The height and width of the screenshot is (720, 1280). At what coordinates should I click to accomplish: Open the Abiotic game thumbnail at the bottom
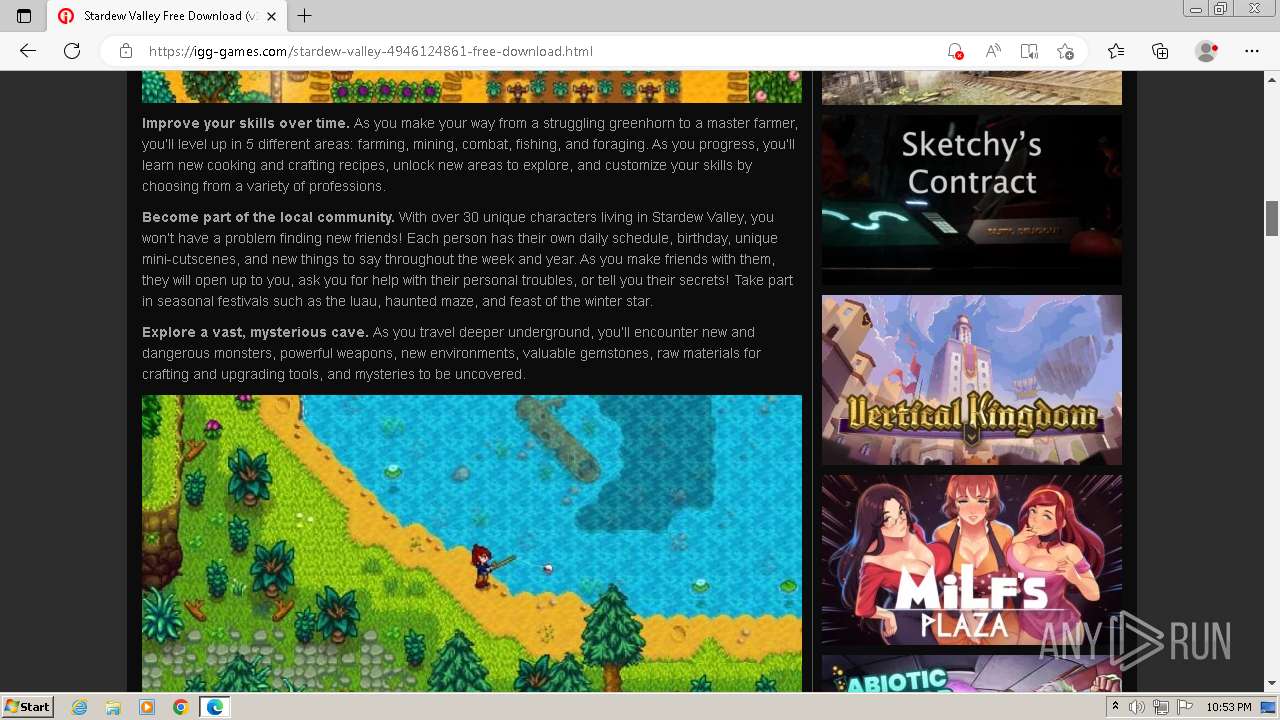(x=972, y=673)
